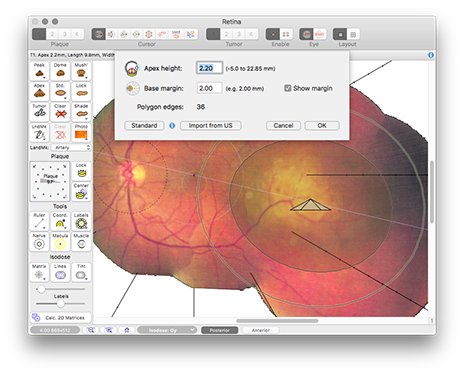Open the Shade tumor tool

coord(81,112)
